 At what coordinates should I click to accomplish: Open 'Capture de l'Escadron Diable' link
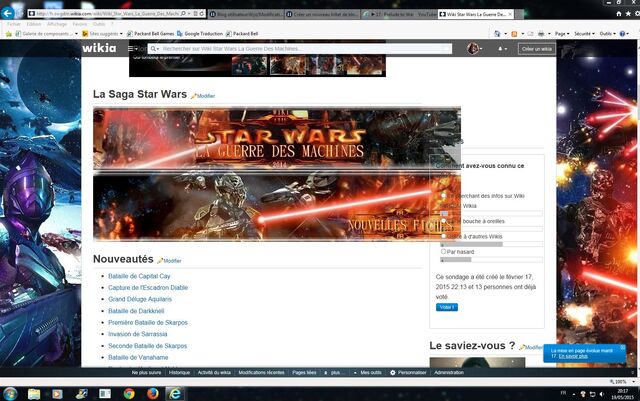point(148,287)
